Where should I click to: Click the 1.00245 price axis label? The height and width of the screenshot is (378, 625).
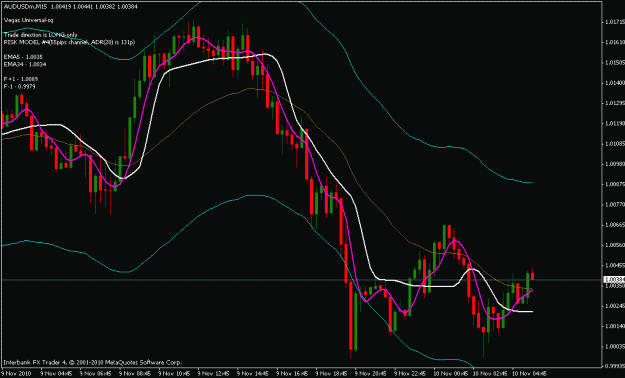tap(614, 306)
